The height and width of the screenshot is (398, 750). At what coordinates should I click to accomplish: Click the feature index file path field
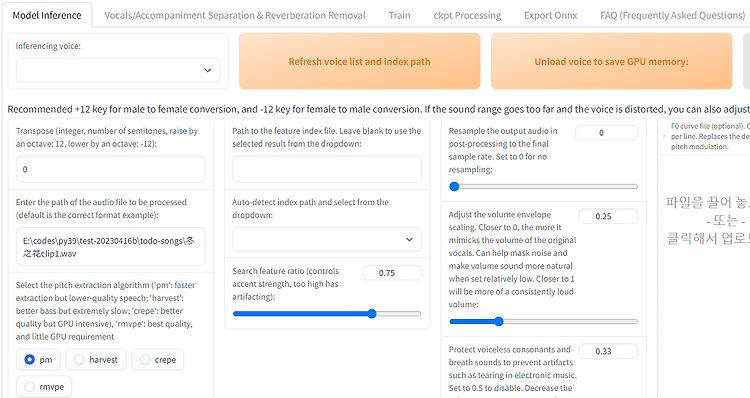point(327,169)
